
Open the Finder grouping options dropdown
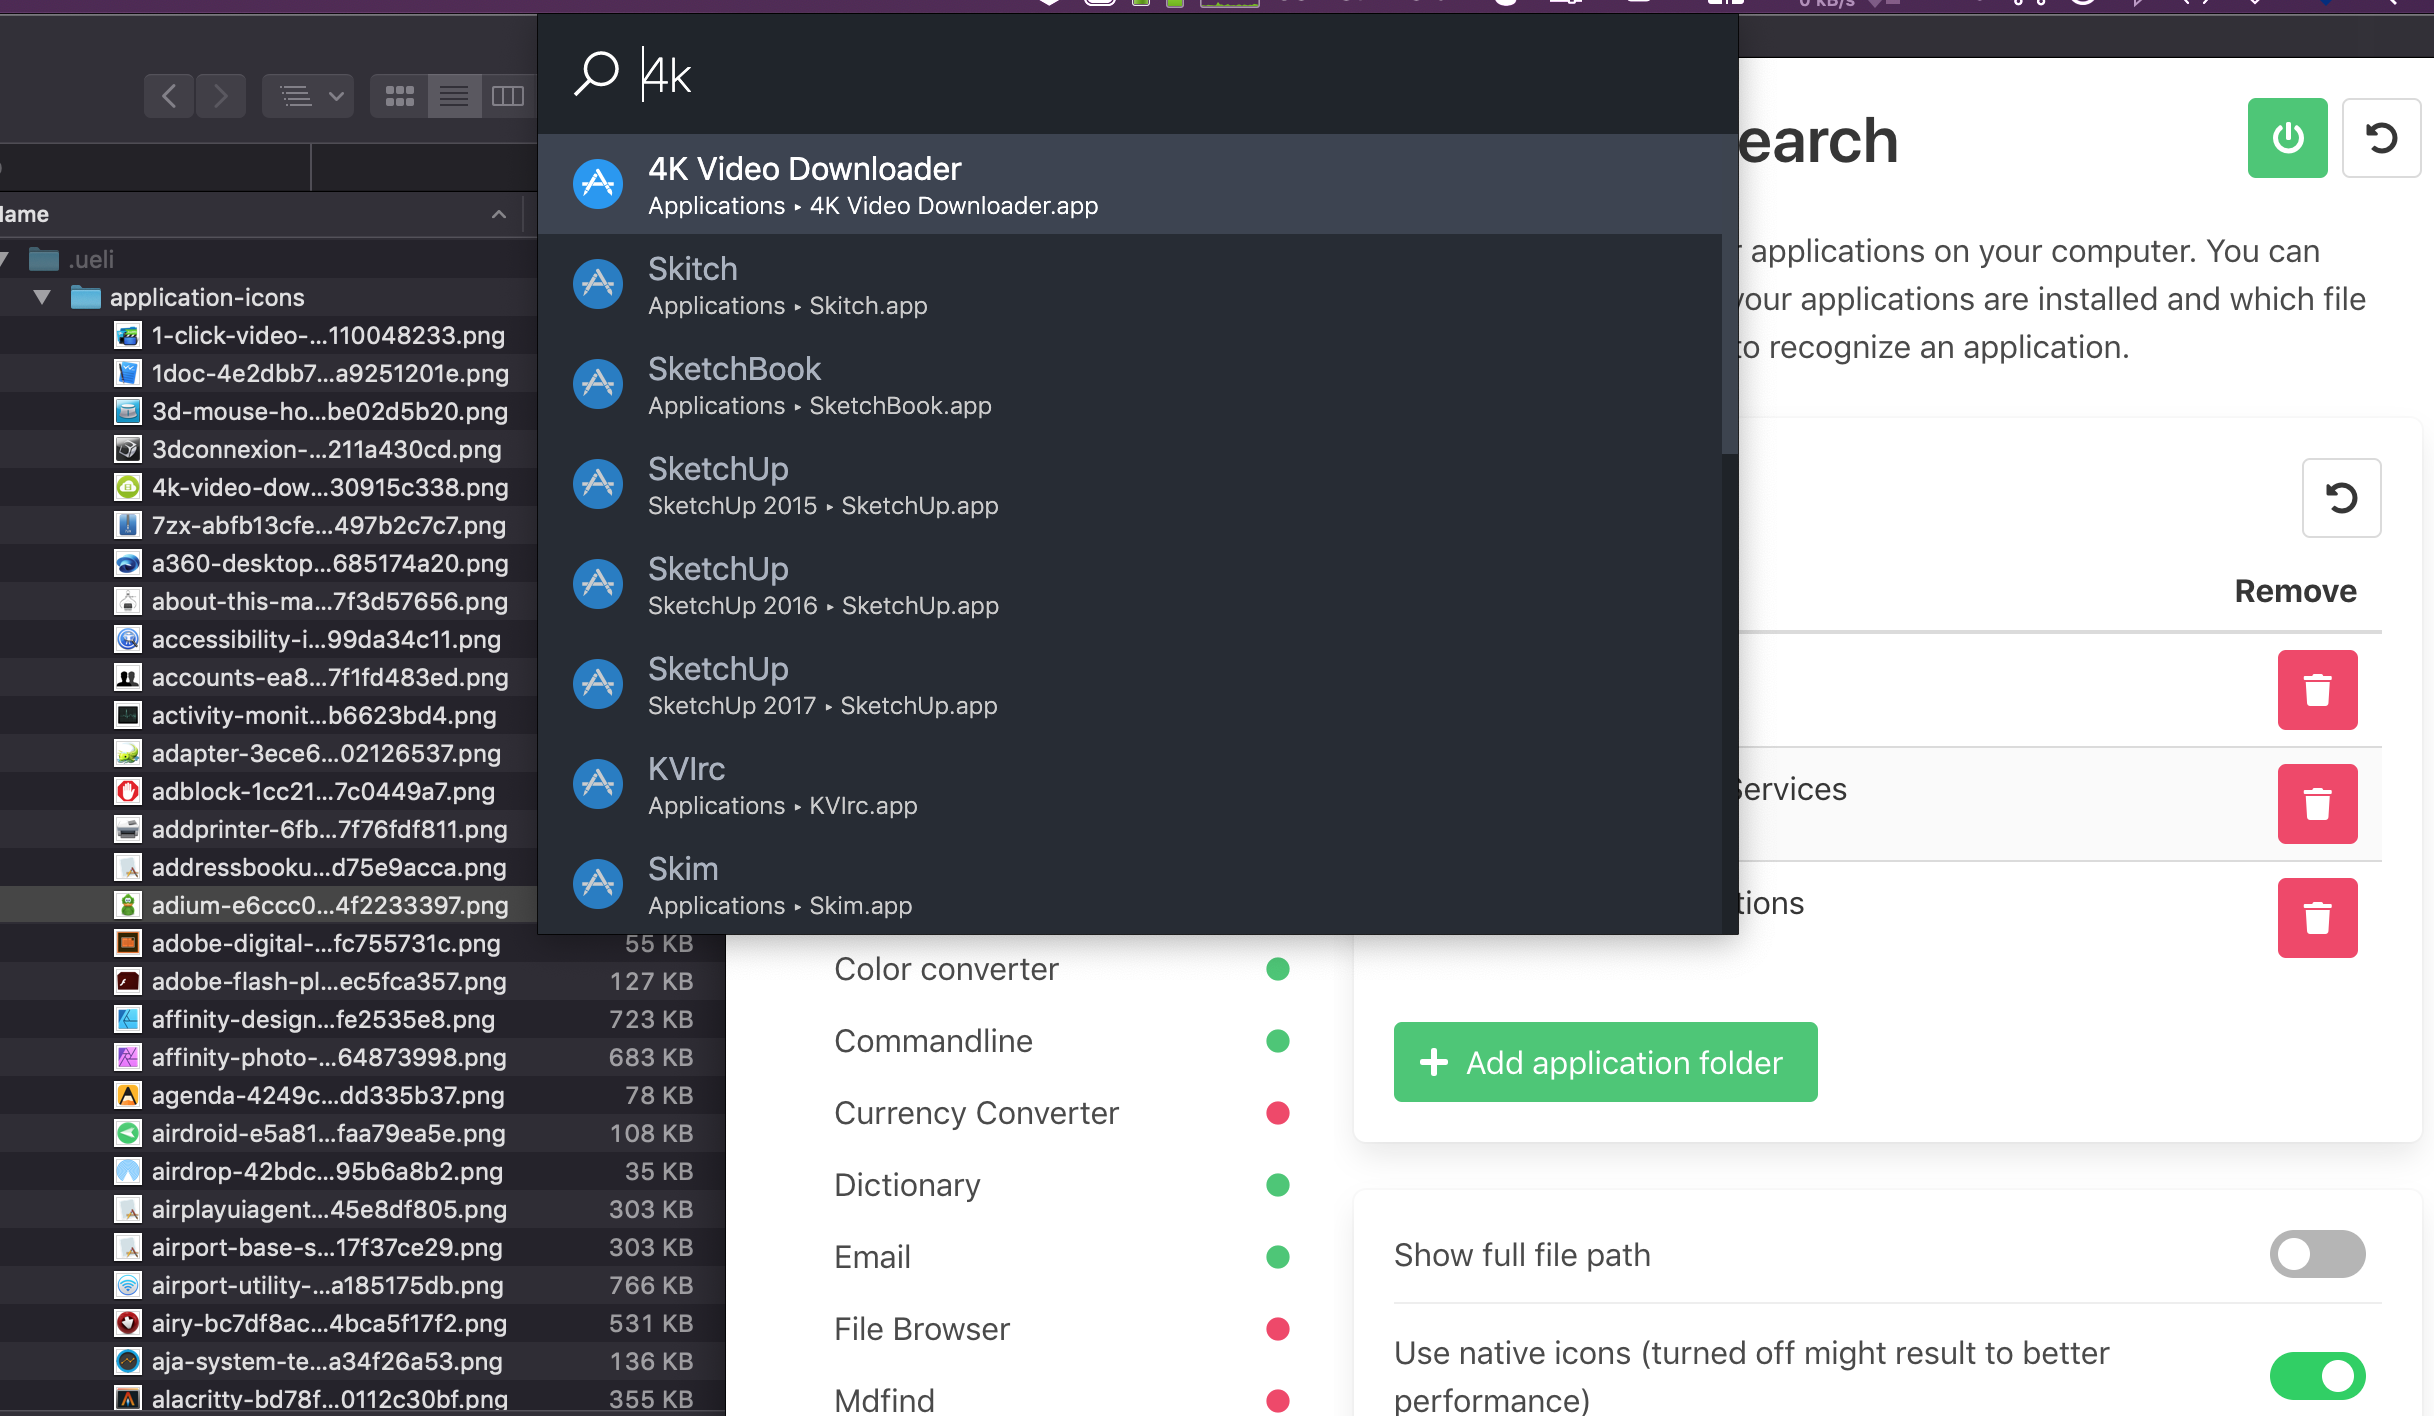pyautogui.click(x=307, y=96)
